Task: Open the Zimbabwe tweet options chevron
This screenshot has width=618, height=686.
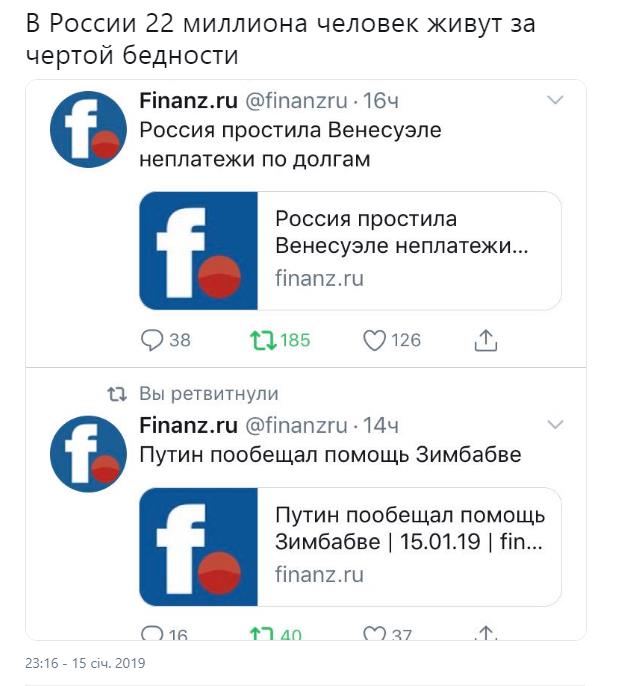Action: coord(555,425)
